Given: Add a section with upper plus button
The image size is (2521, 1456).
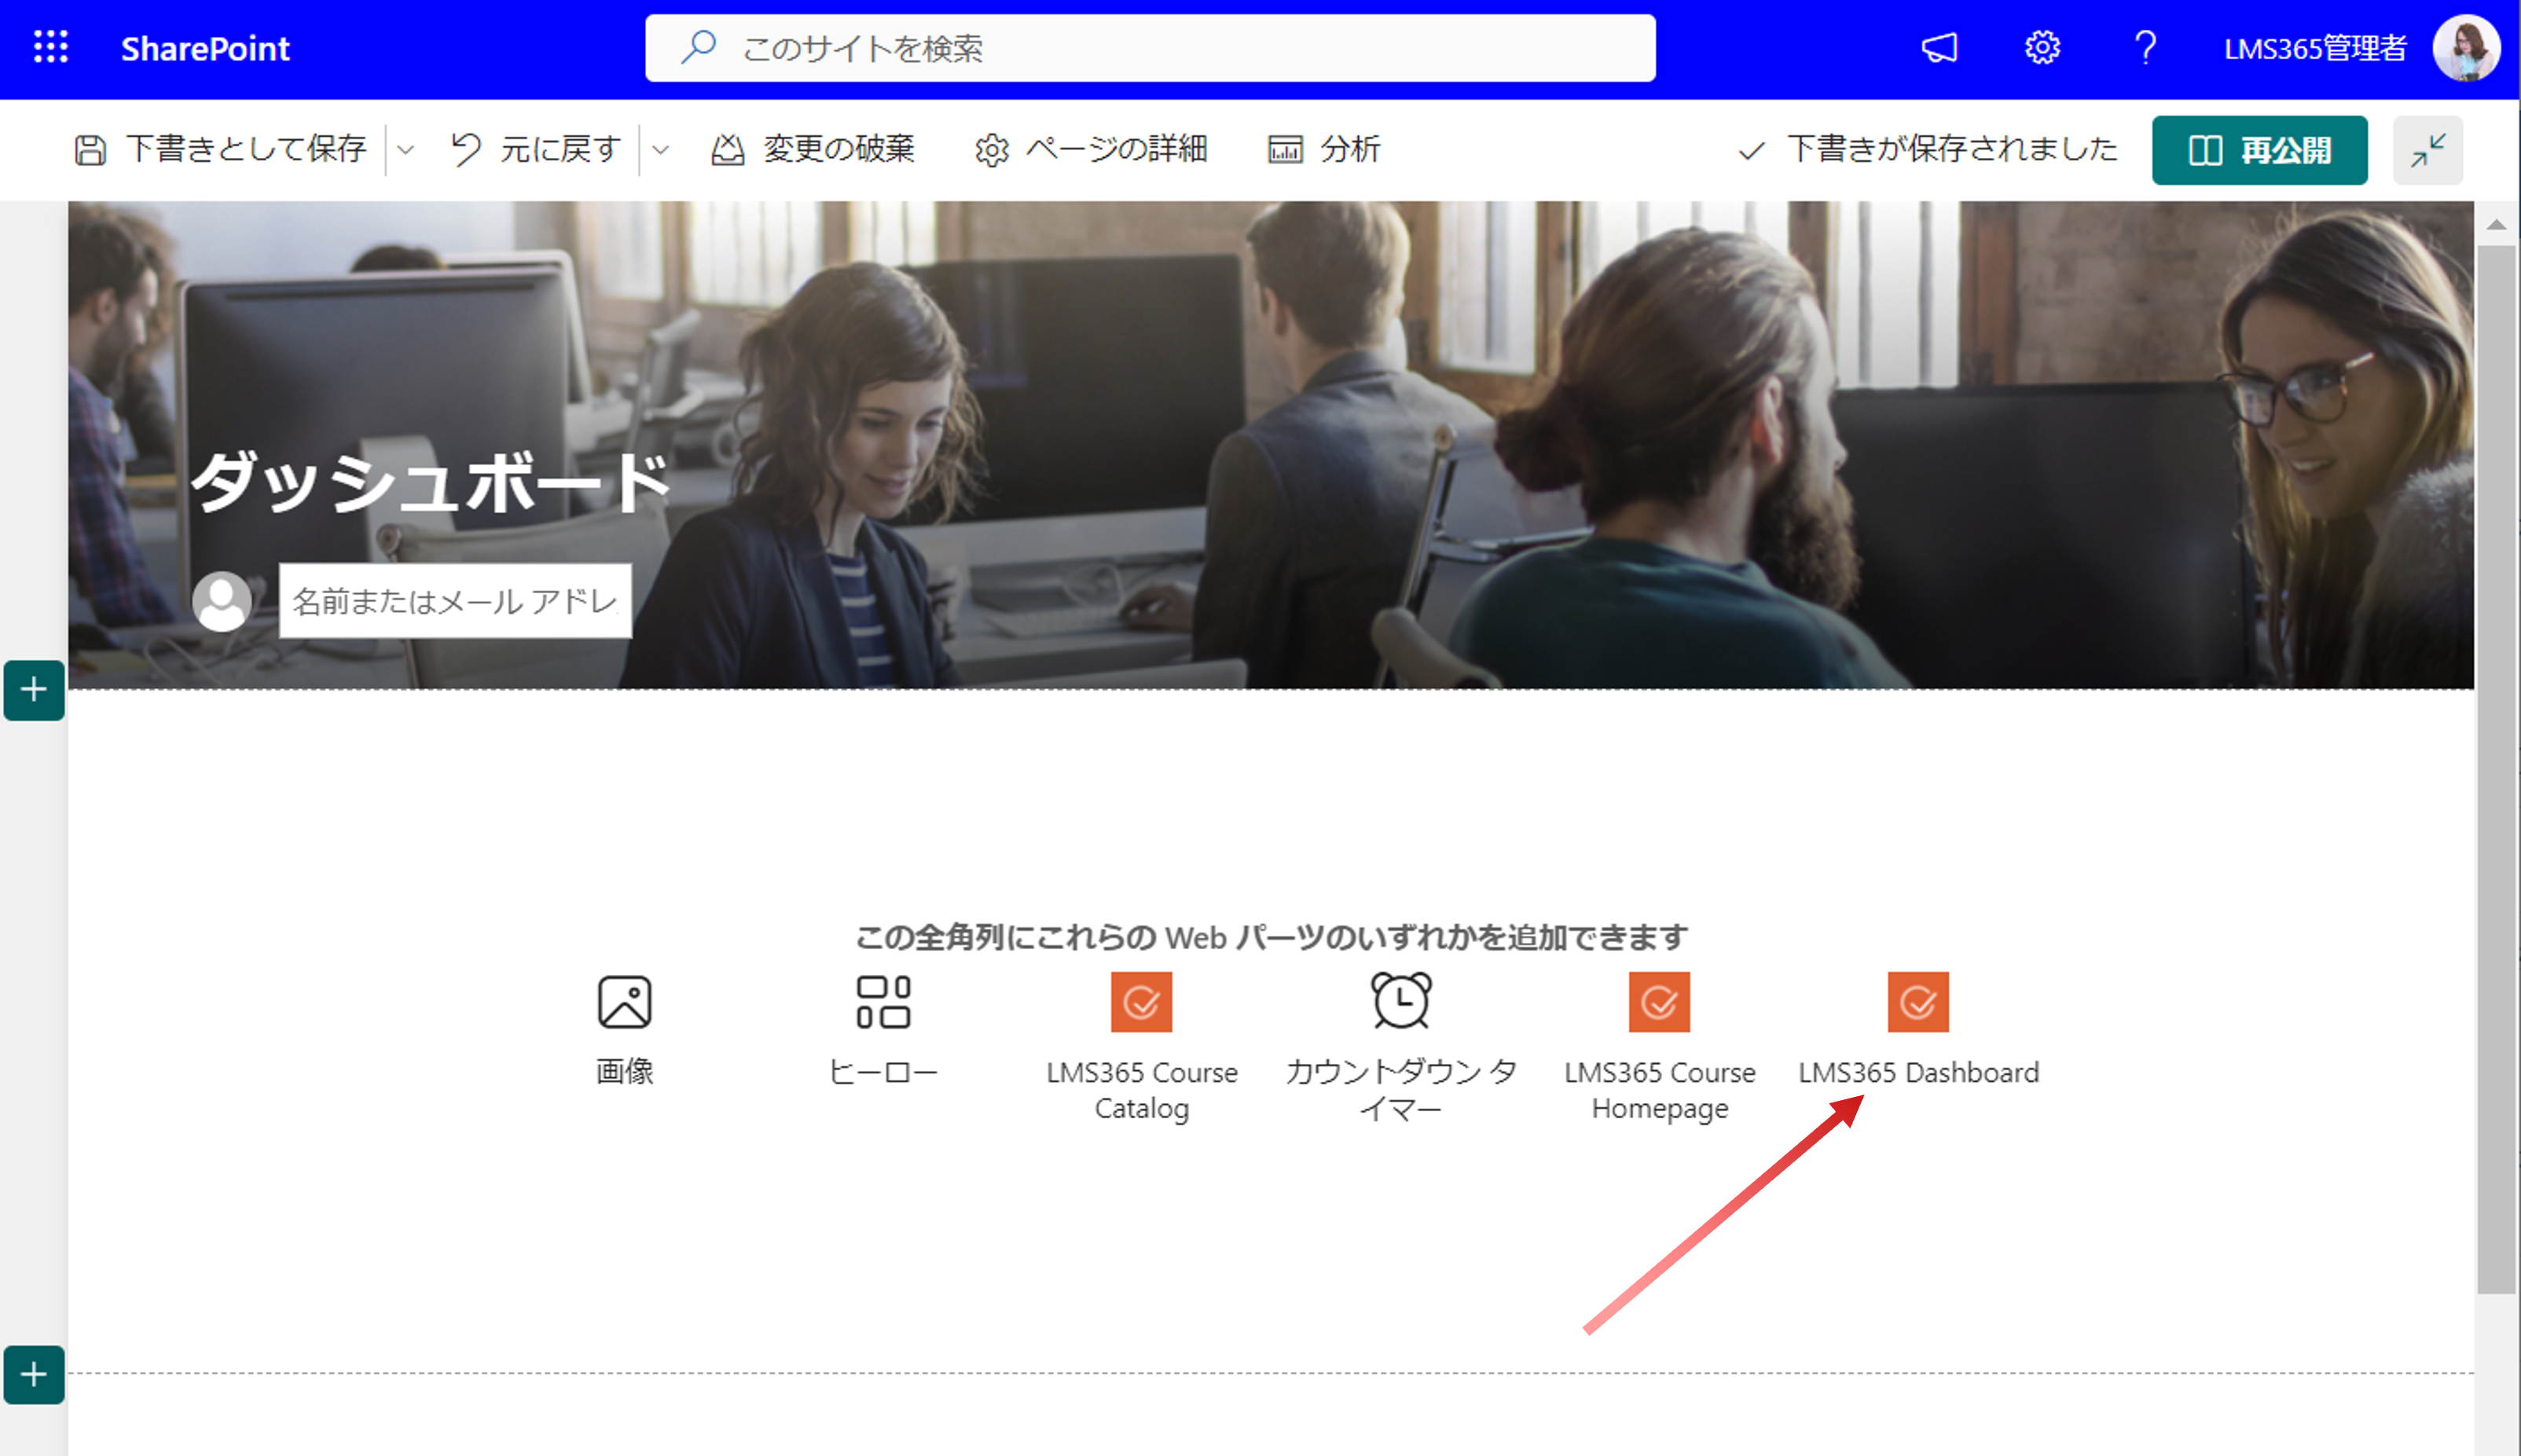Looking at the screenshot, I should pos(34,690).
